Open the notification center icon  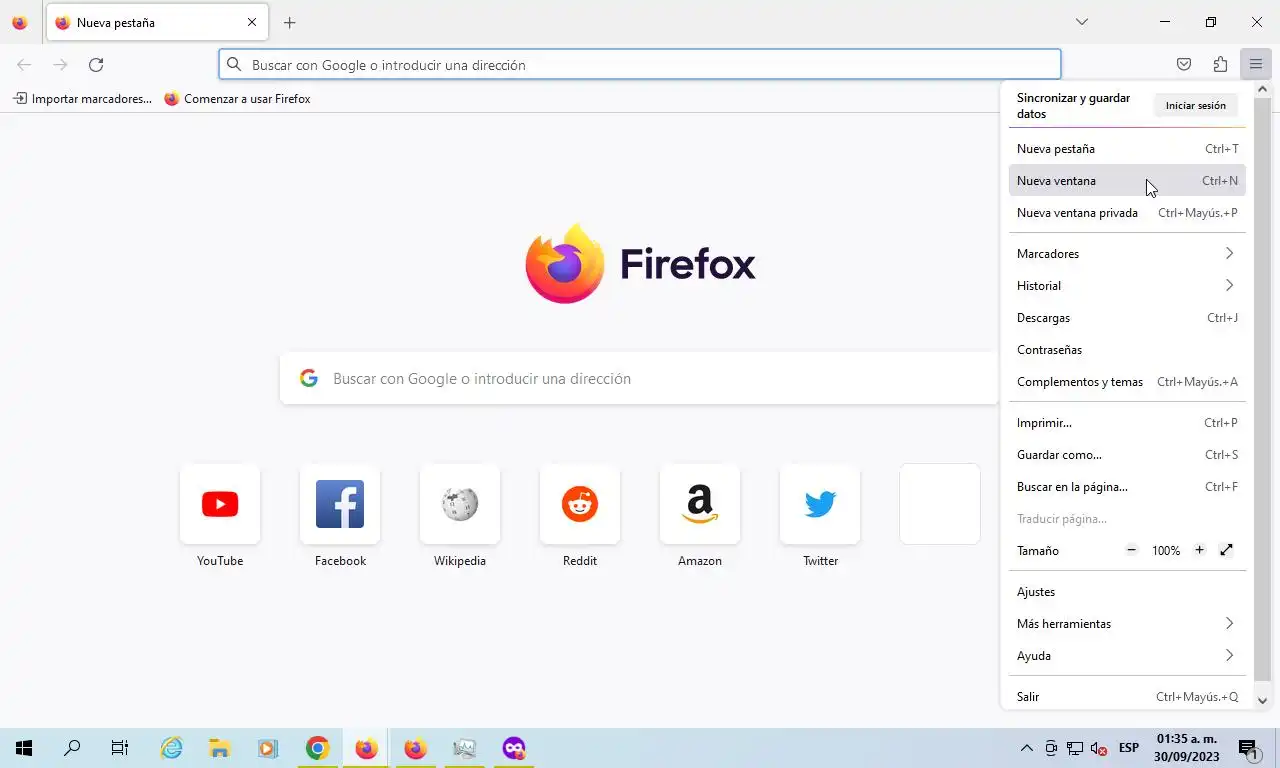click(1248, 748)
